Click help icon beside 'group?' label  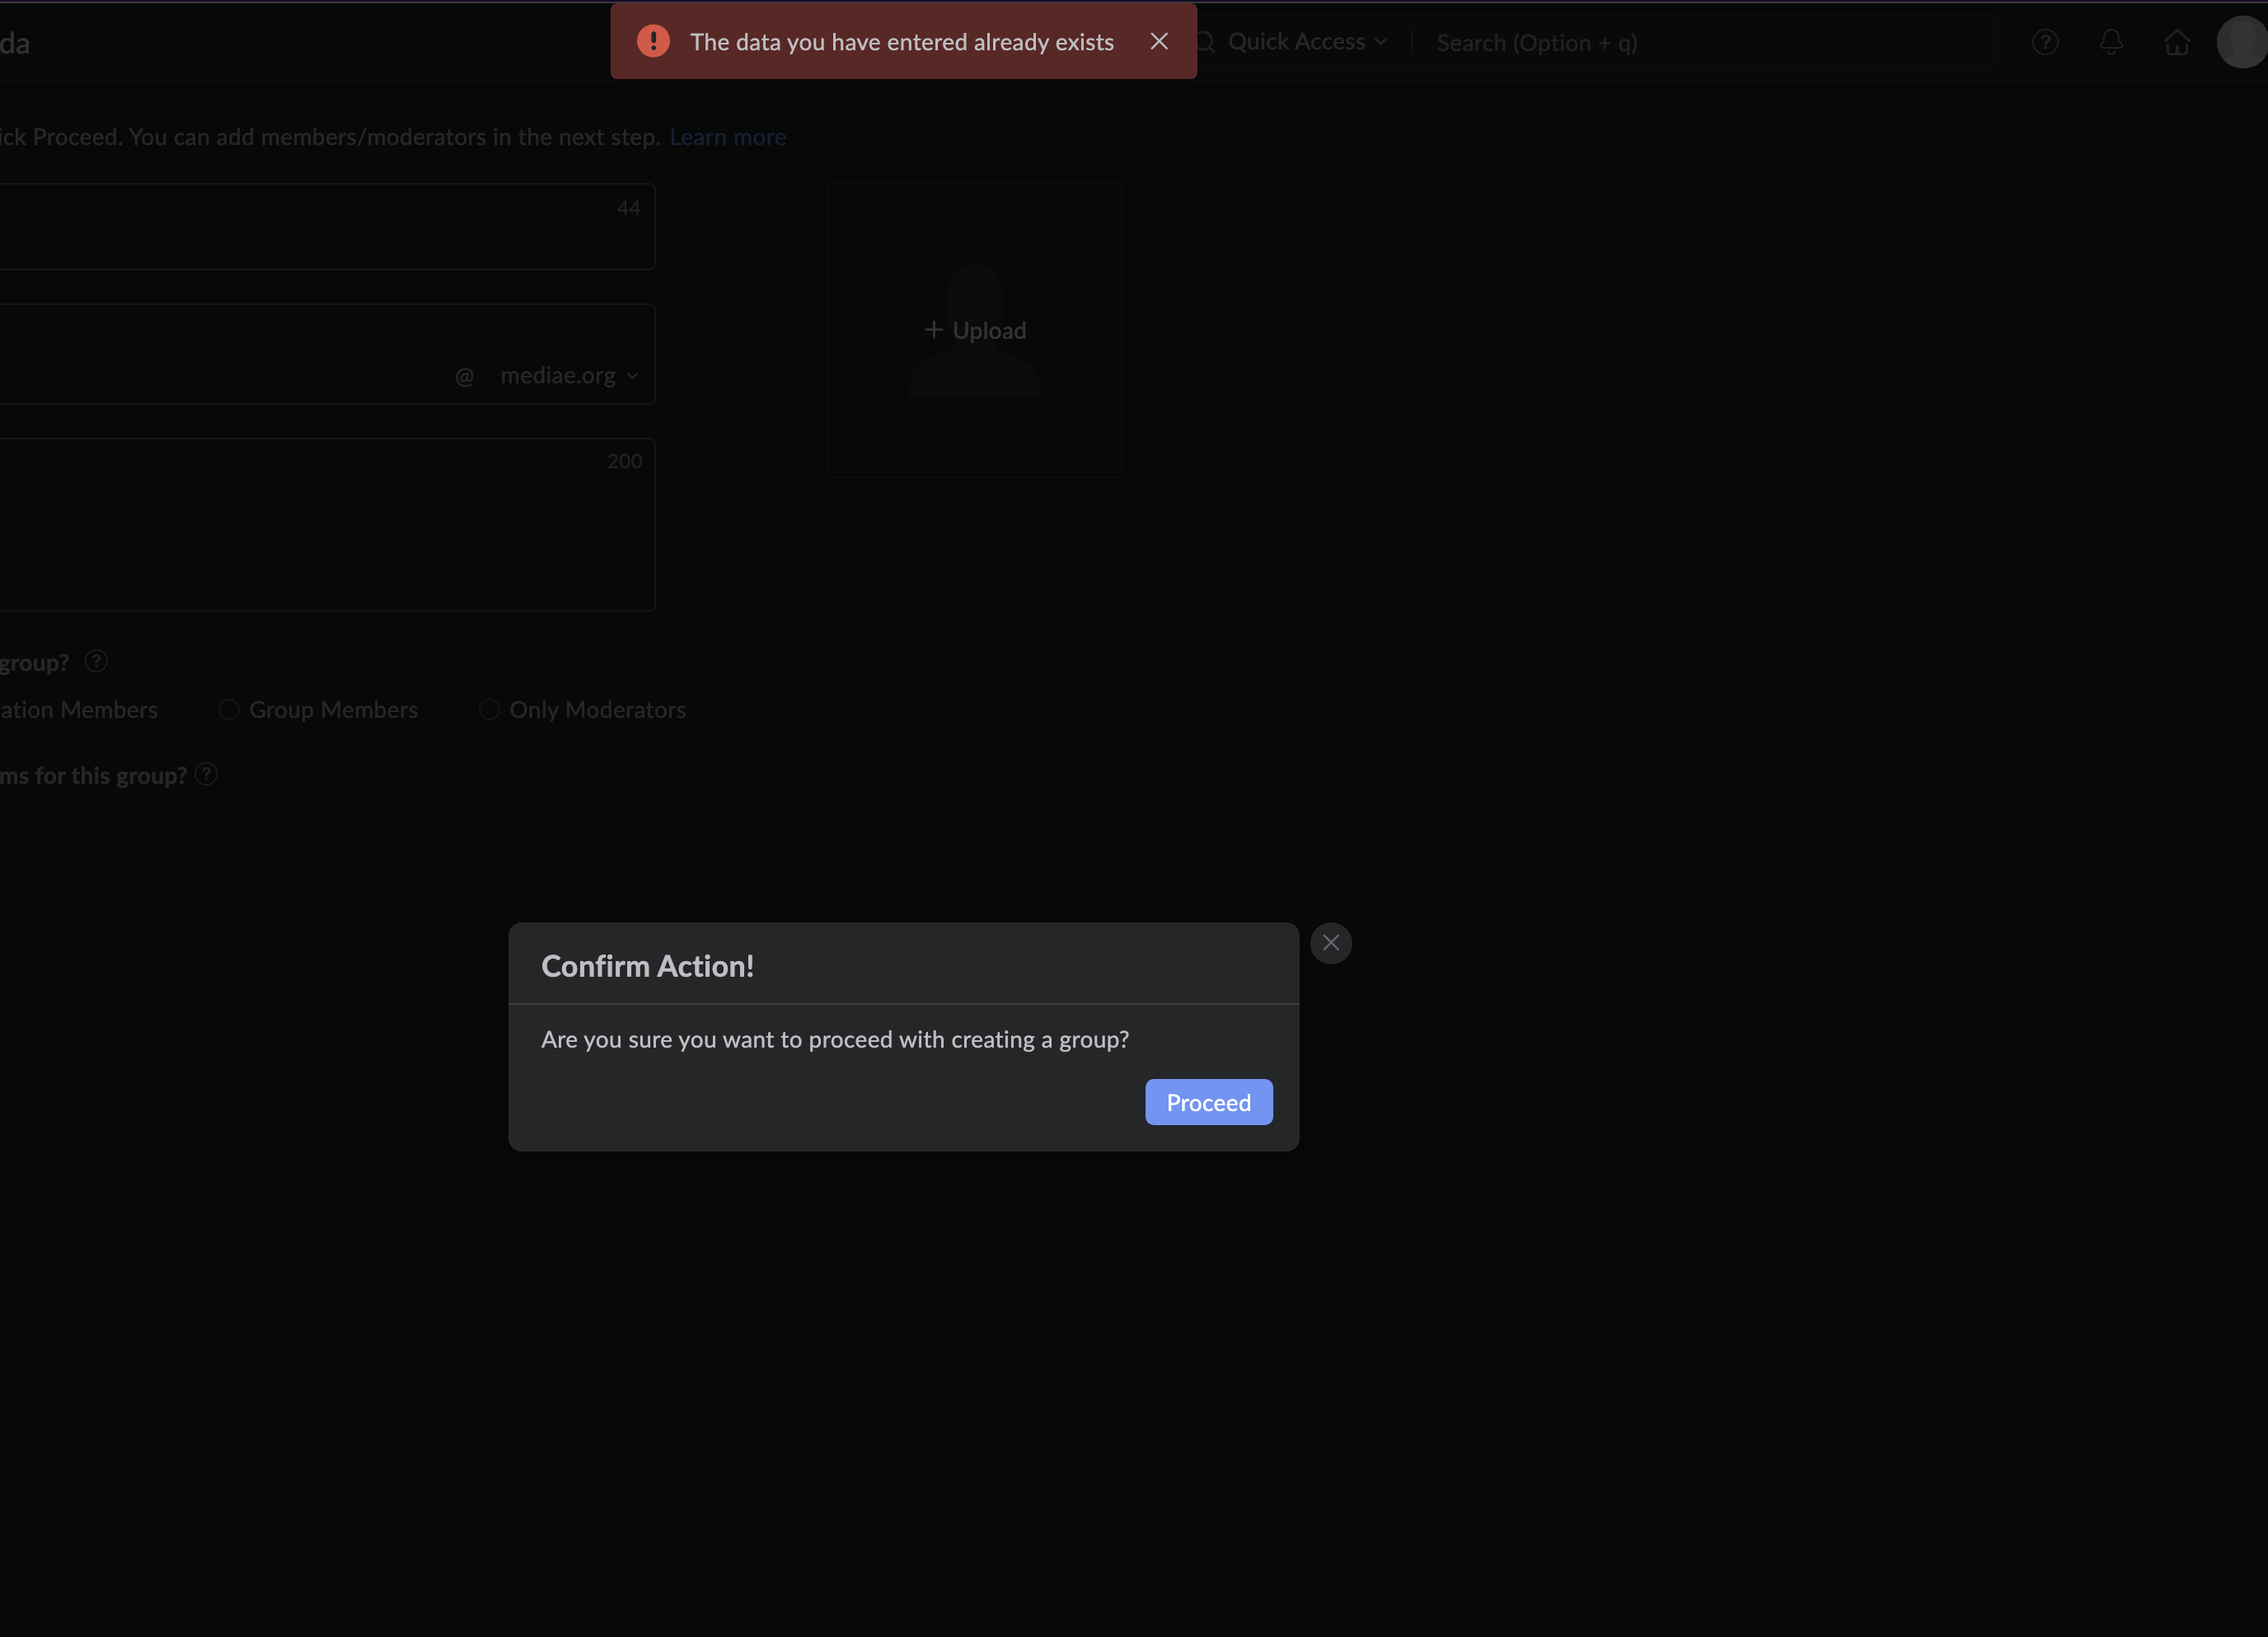96,662
